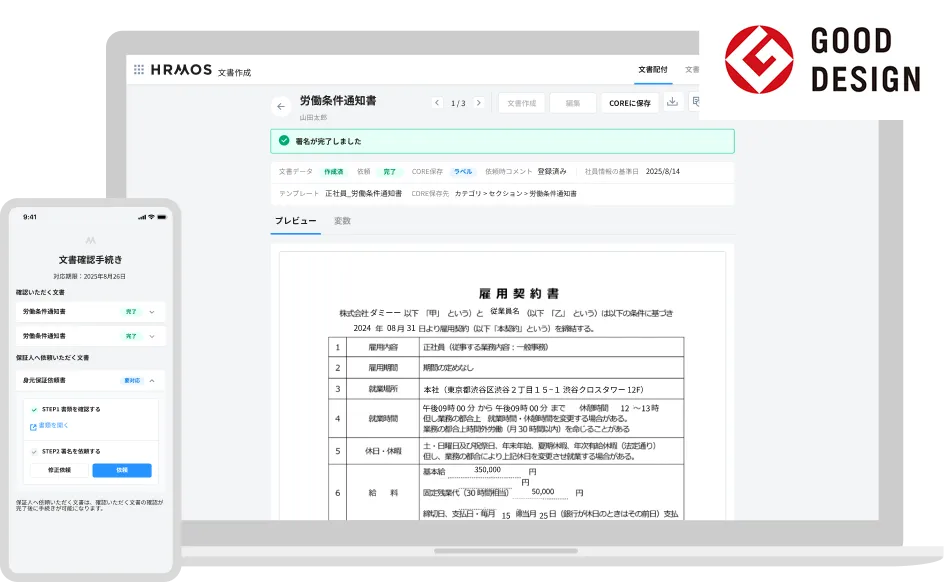The height and width of the screenshot is (582, 946).
Task: Select the プレビュー tab
Action: 295,221
